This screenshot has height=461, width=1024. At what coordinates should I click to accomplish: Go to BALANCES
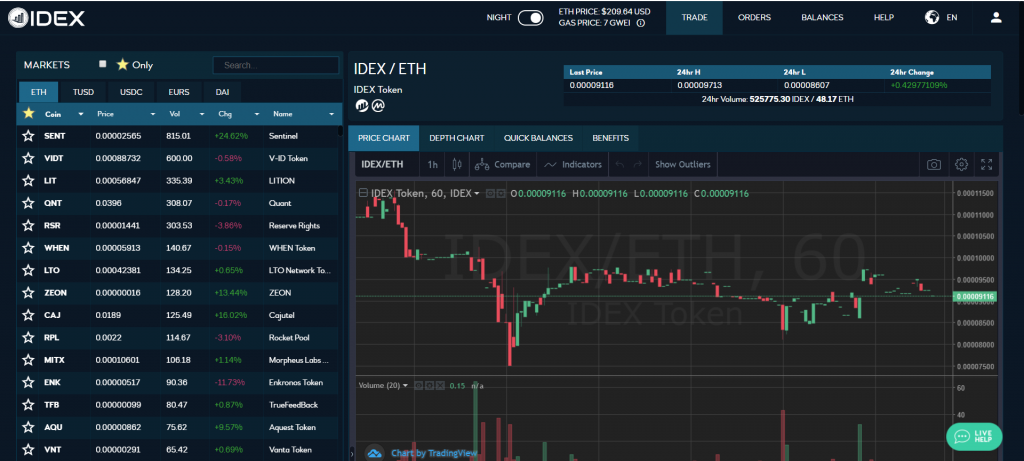pos(822,18)
